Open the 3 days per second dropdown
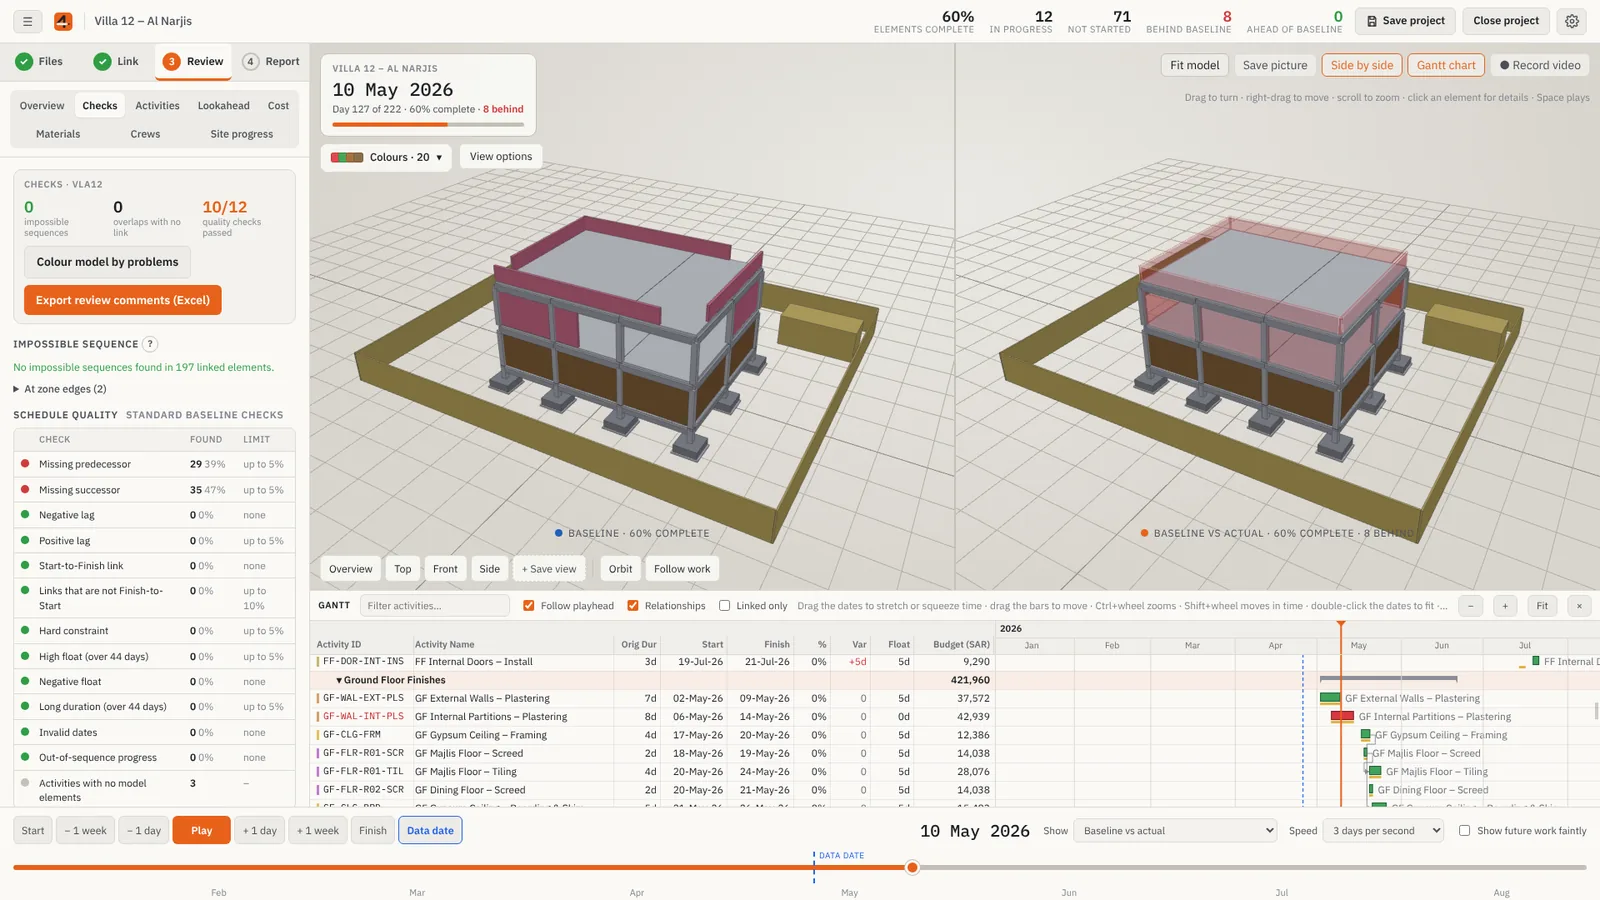1600x900 pixels. (x=1384, y=831)
